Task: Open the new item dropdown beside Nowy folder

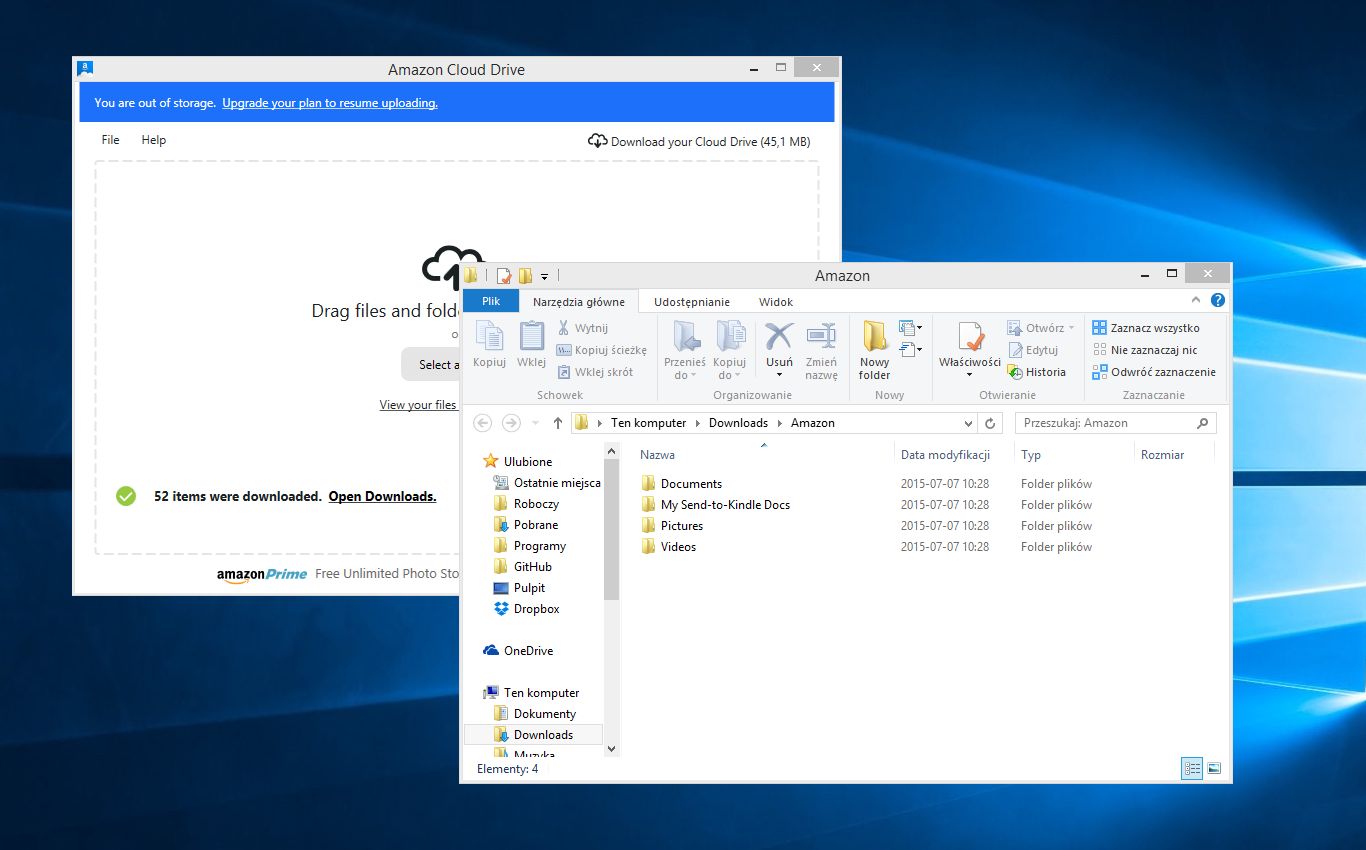Action: [x=910, y=327]
